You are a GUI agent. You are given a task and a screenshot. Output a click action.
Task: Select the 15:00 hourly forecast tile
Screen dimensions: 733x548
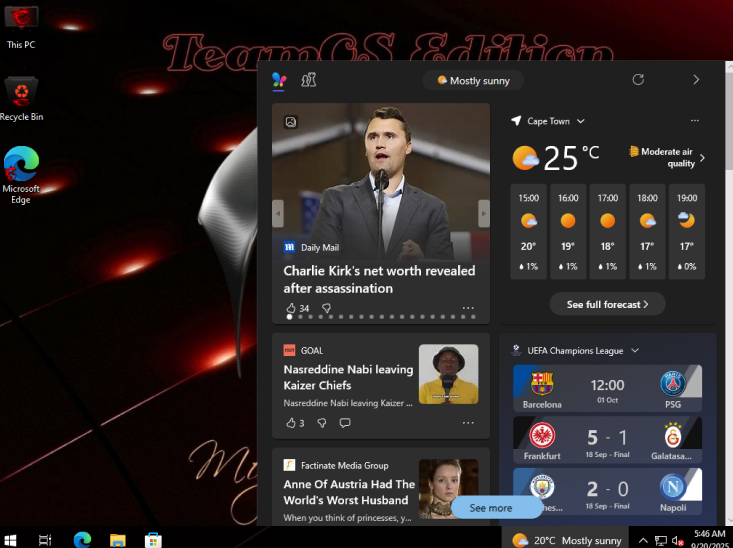click(529, 232)
